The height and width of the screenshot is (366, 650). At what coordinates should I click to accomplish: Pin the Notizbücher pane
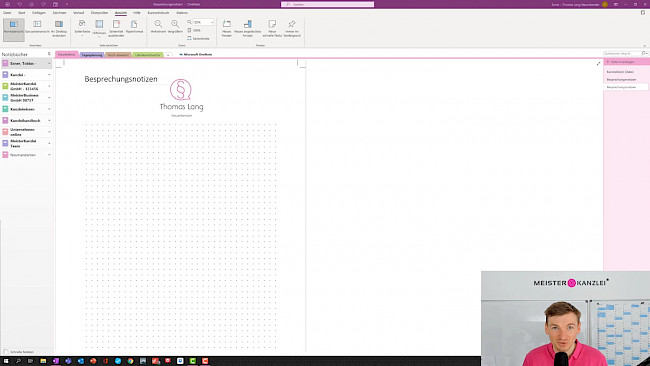(49, 54)
